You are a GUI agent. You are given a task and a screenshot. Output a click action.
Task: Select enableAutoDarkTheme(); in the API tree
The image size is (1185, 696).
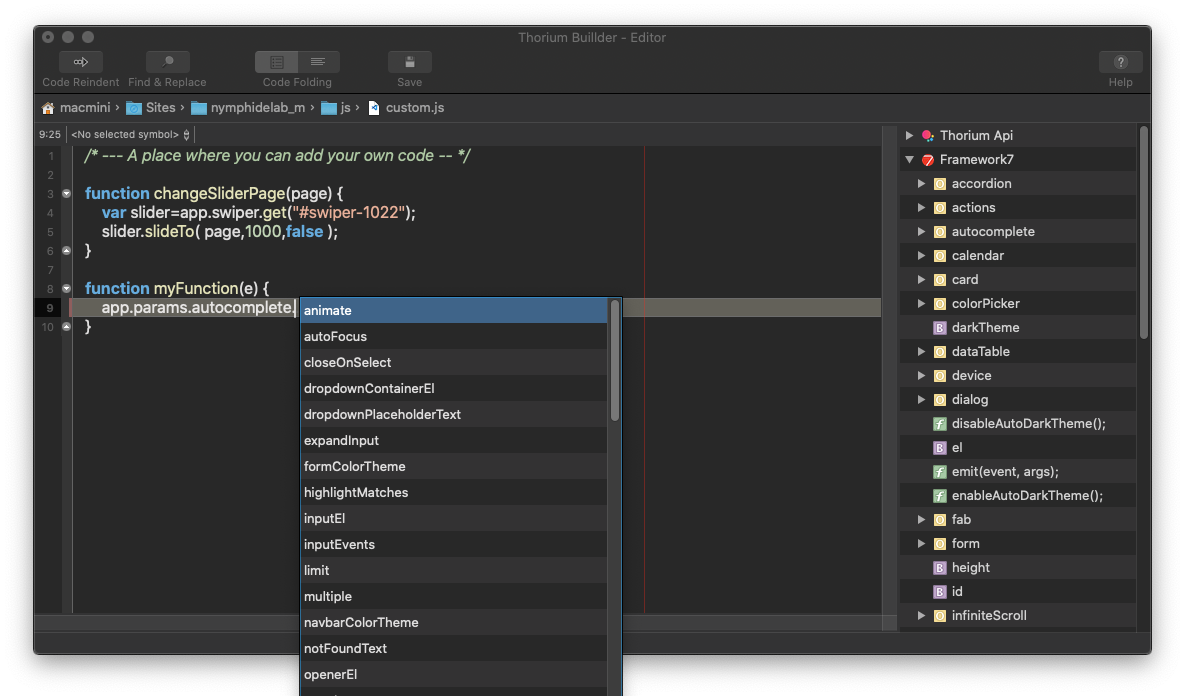[1027, 496]
